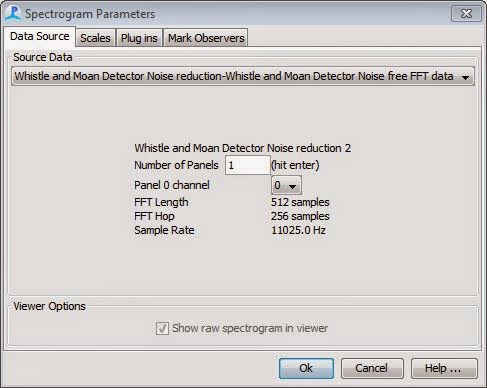
Task: Click the 'FFT Hop' label
Action: click(154, 216)
